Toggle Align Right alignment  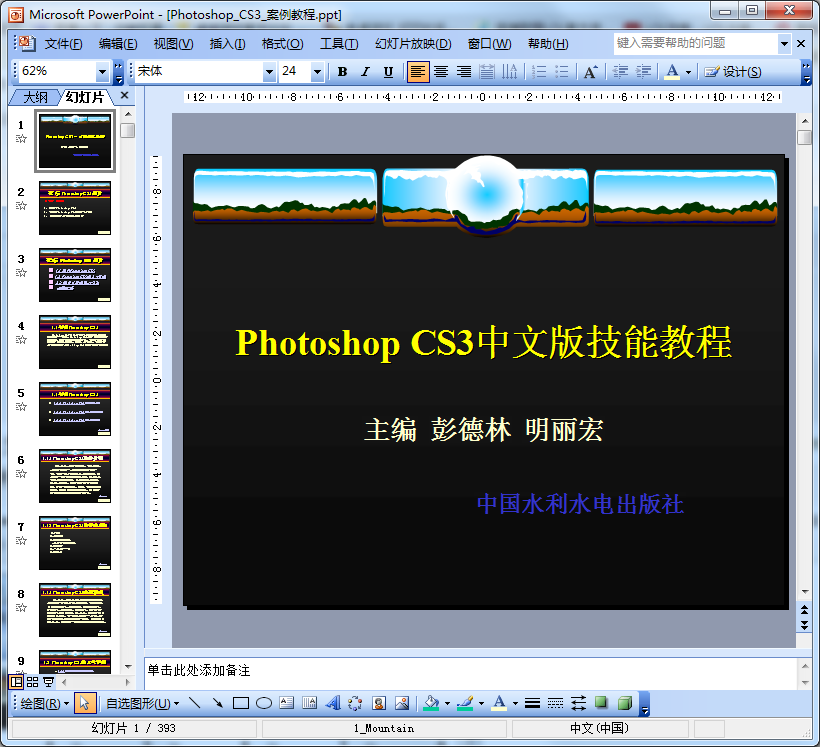[x=464, y=72]
